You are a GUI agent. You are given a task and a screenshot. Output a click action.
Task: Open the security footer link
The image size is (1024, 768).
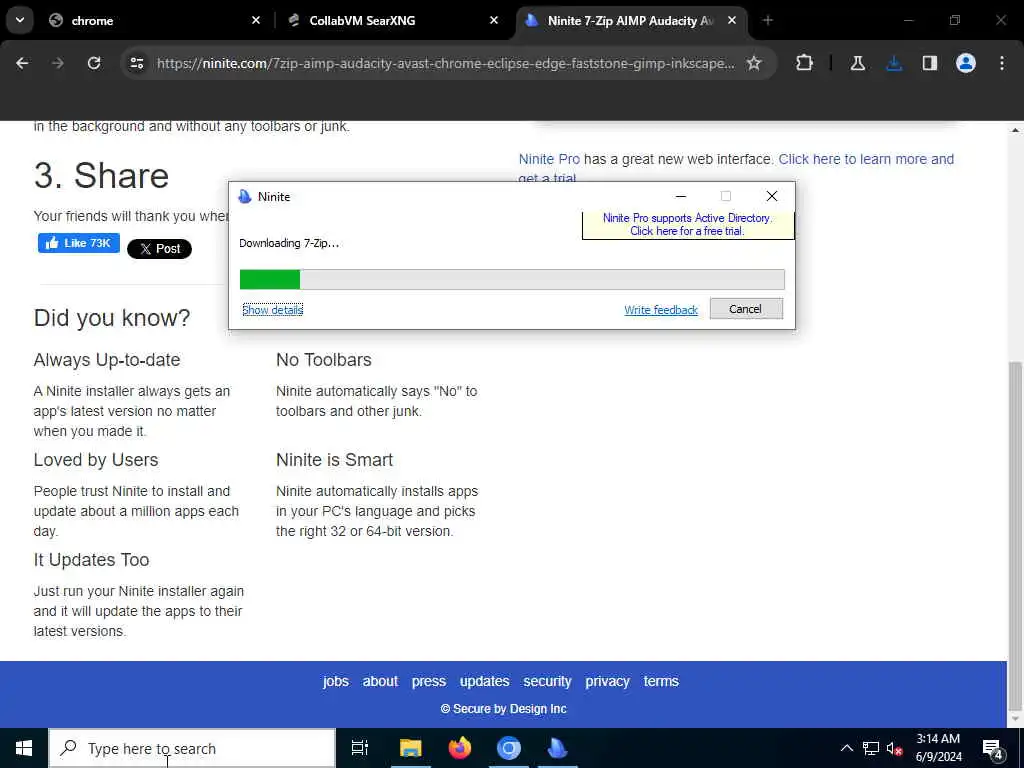[x=547, y=681]
